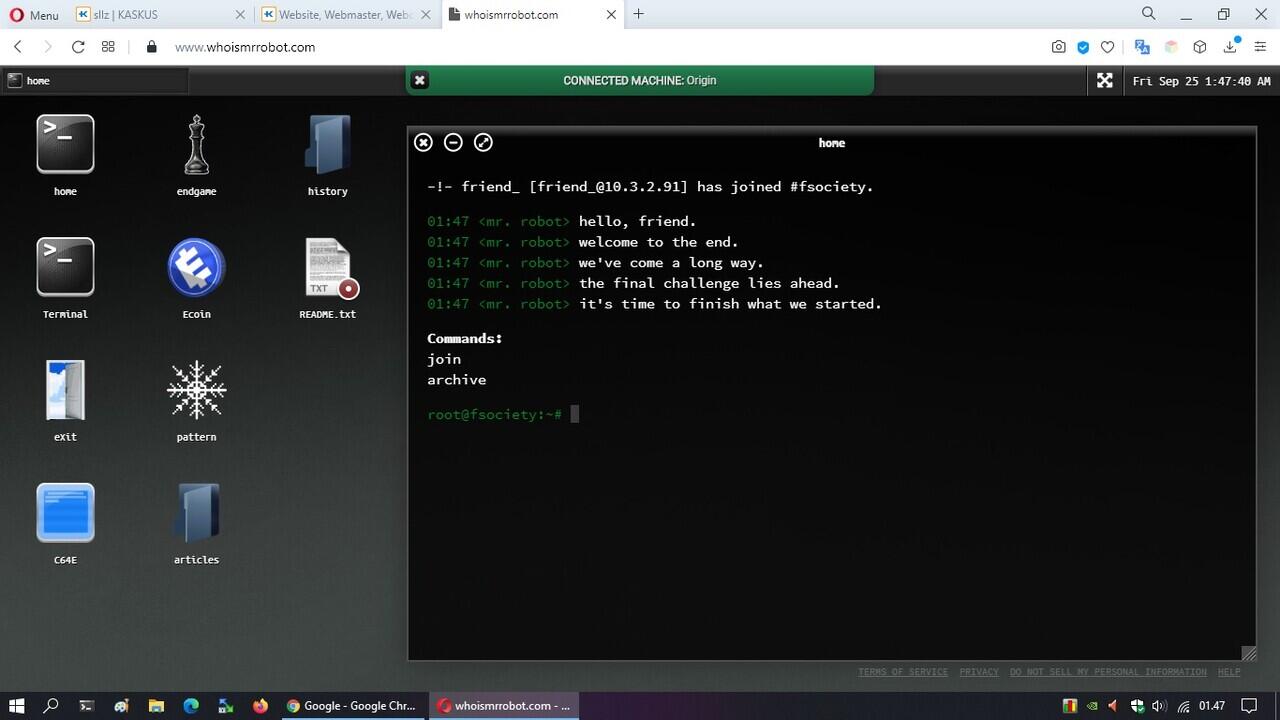Open the Privacy link

coord(979,672)
